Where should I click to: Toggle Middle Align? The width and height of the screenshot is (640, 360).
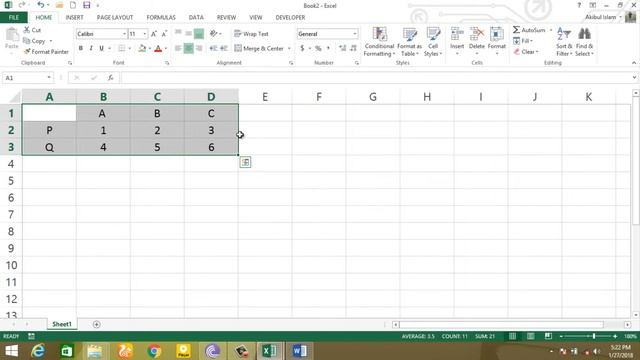[x=188, y=34]
